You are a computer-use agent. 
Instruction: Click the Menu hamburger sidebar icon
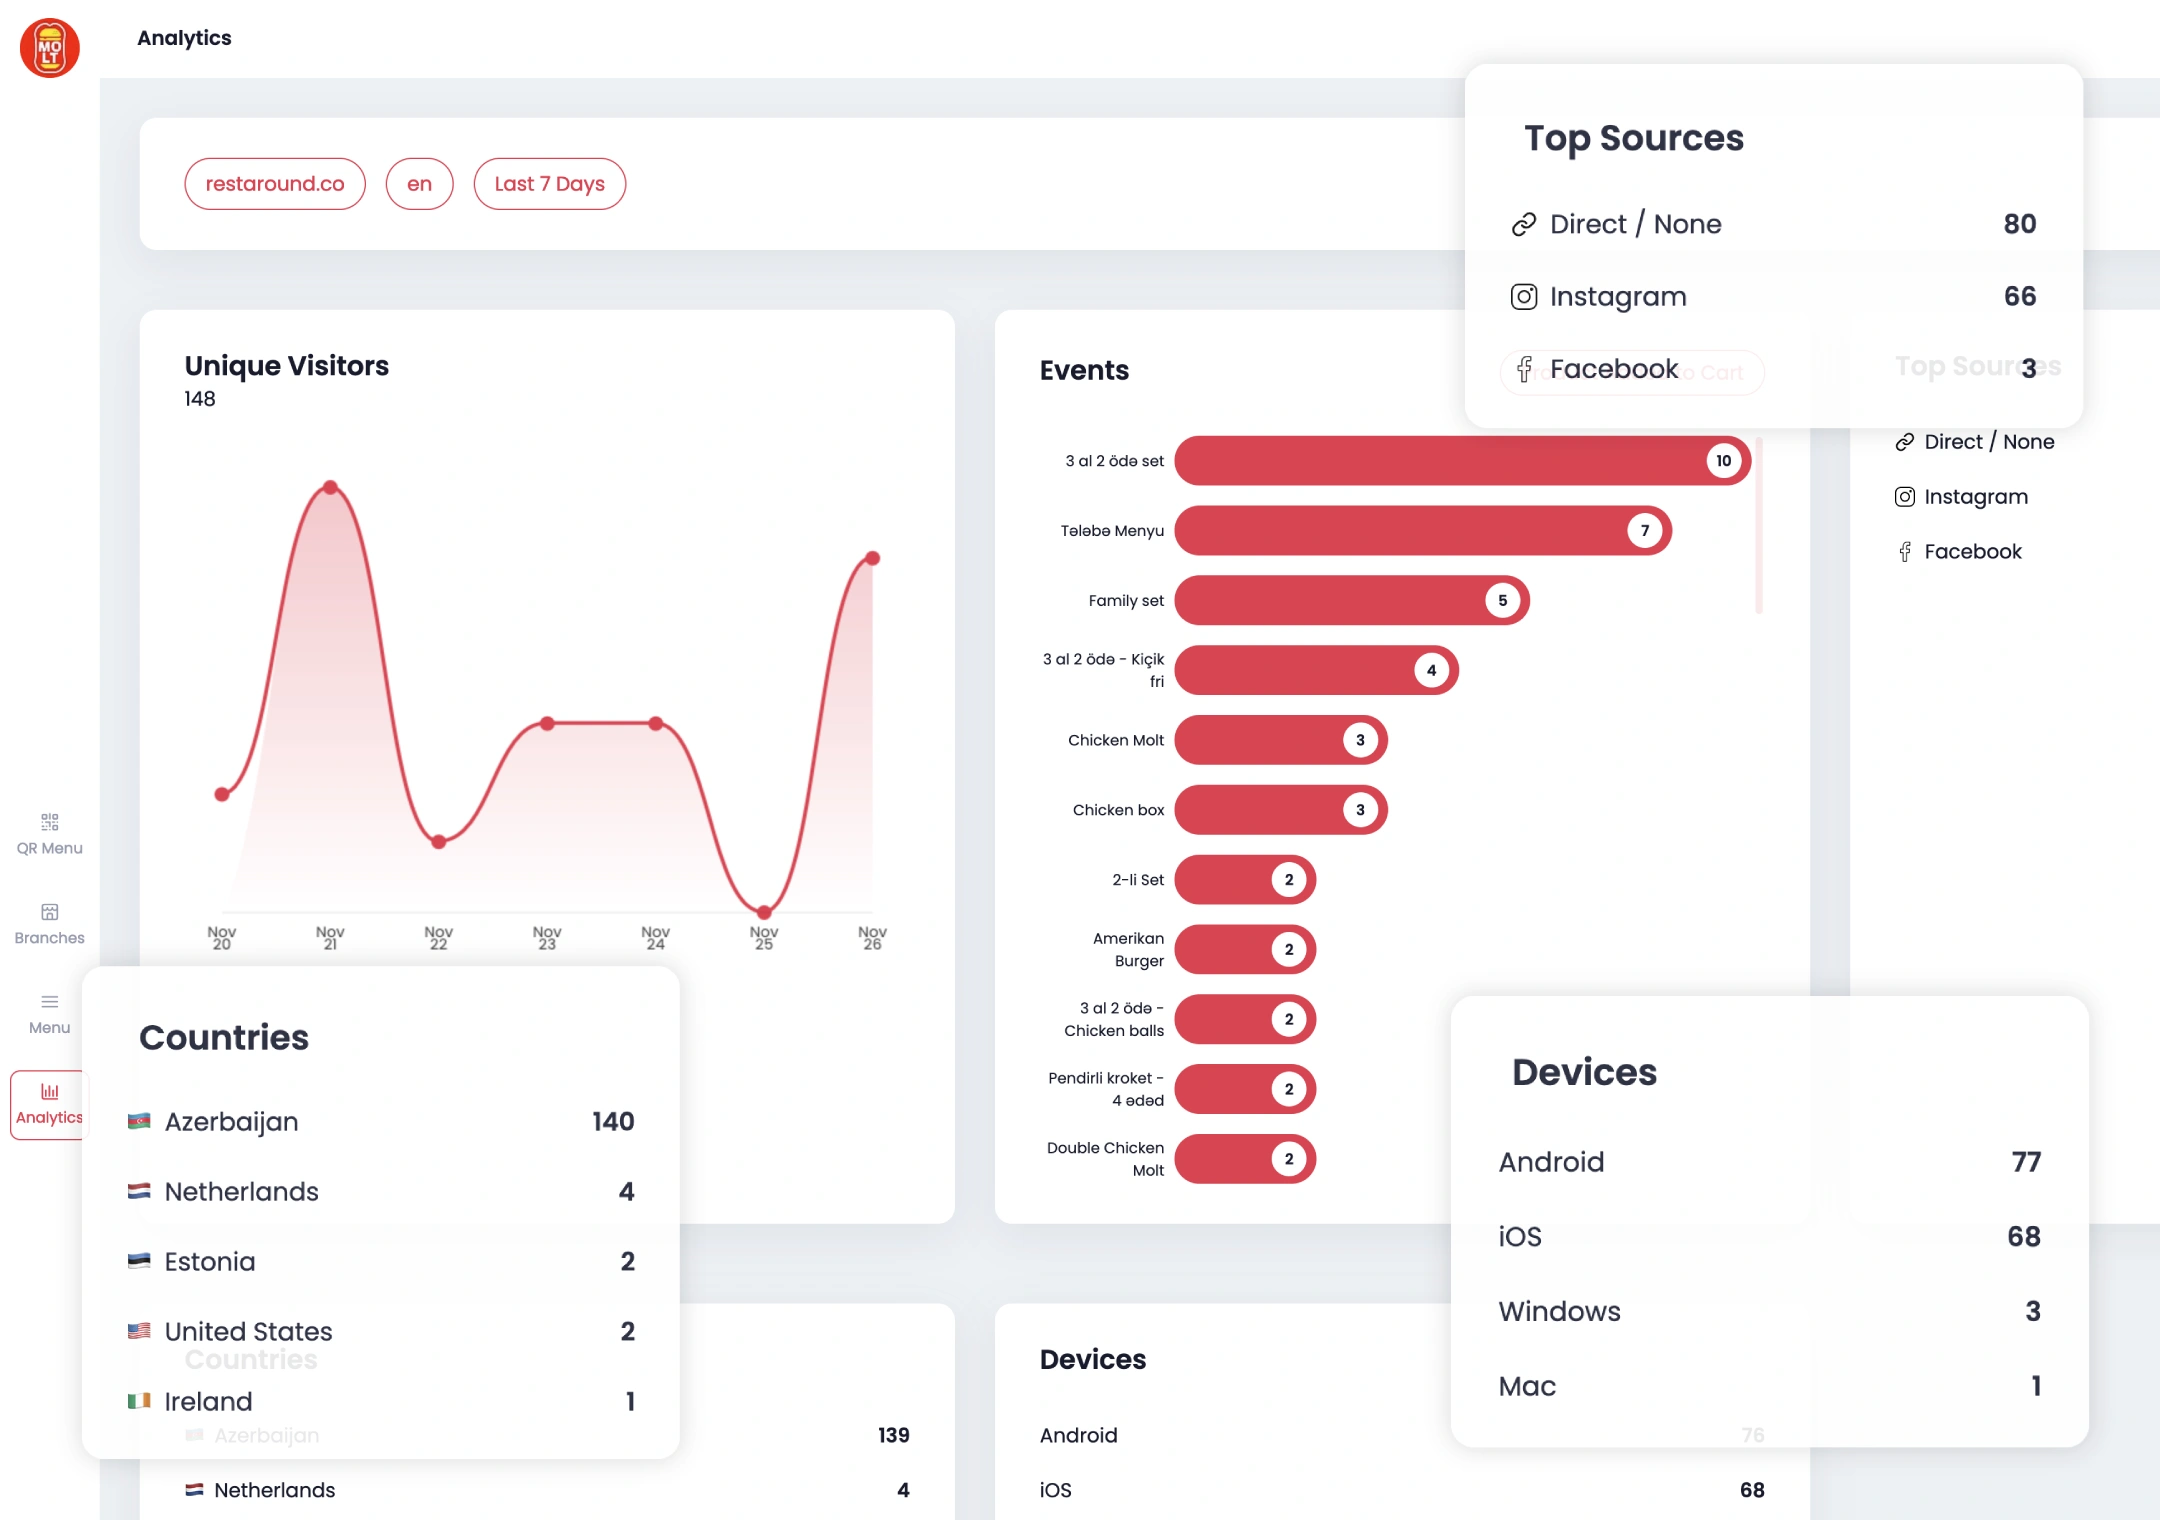click(49, 1002)
